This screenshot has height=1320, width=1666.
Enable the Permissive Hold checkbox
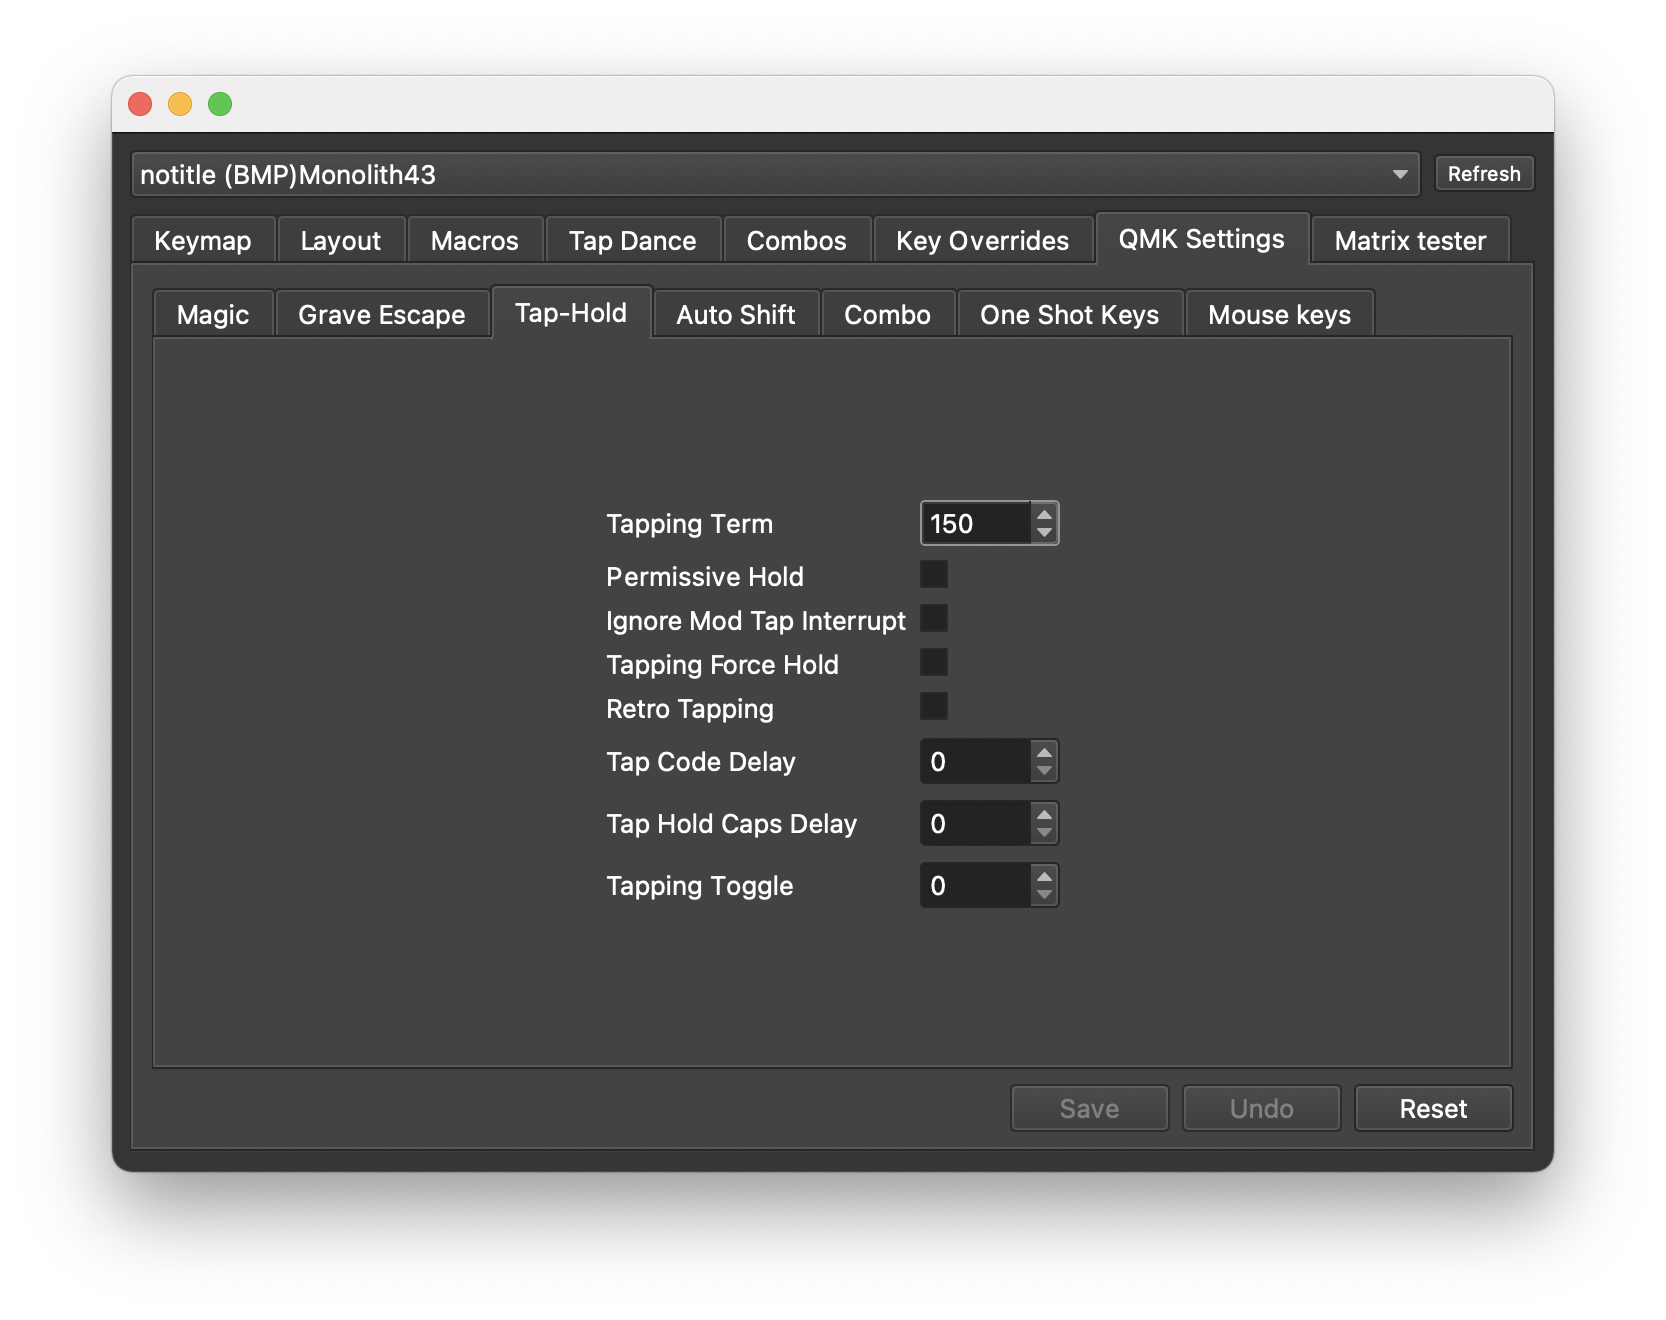tap(934, 575)
